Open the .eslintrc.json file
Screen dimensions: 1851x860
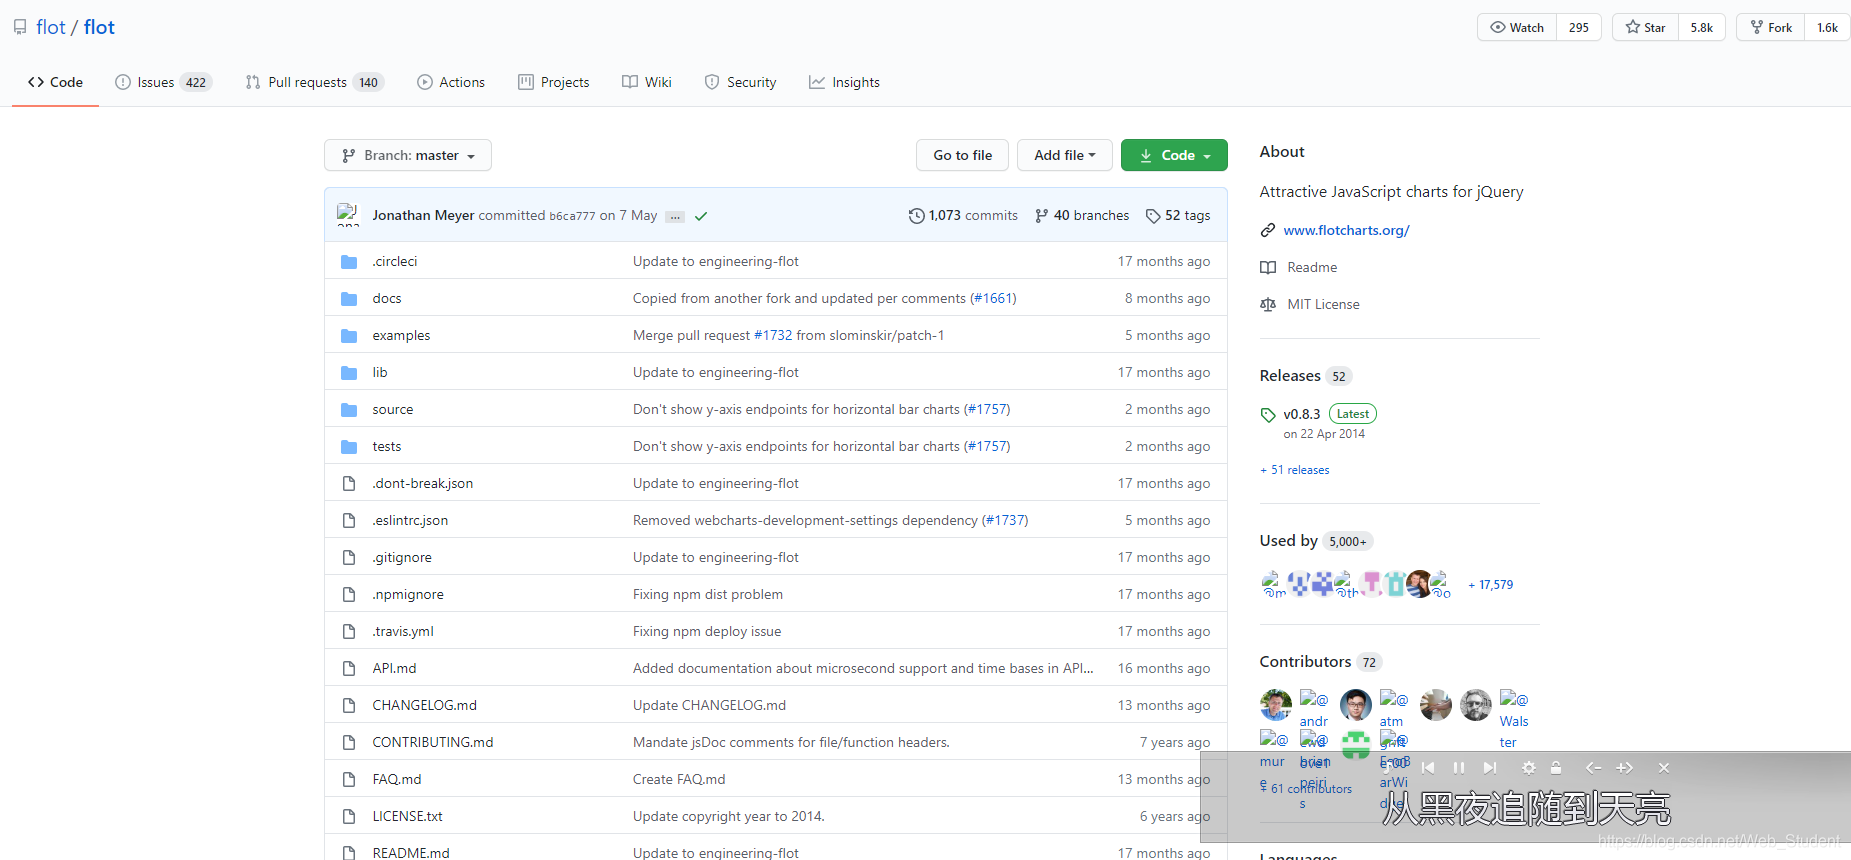410,520
